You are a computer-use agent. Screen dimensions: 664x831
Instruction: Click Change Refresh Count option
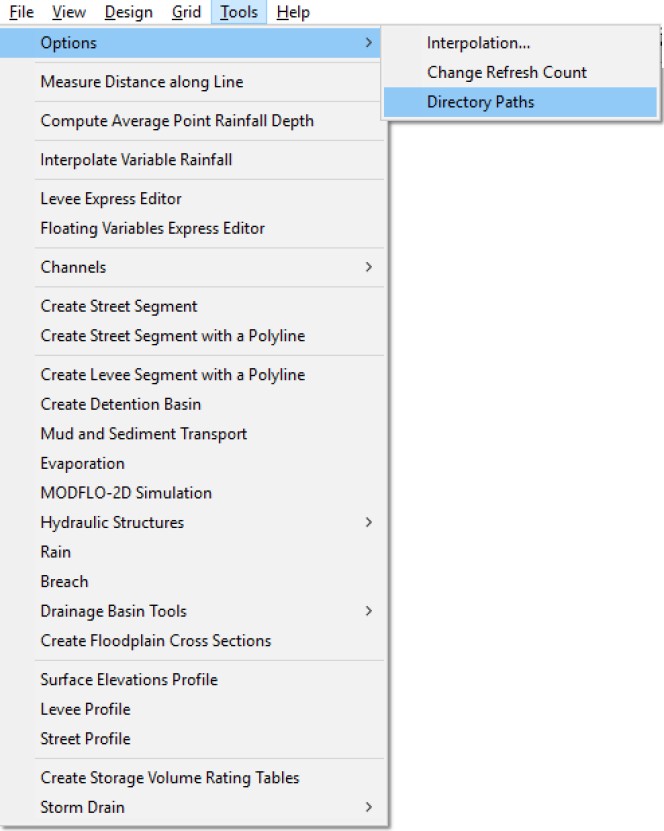click(506, 72)
